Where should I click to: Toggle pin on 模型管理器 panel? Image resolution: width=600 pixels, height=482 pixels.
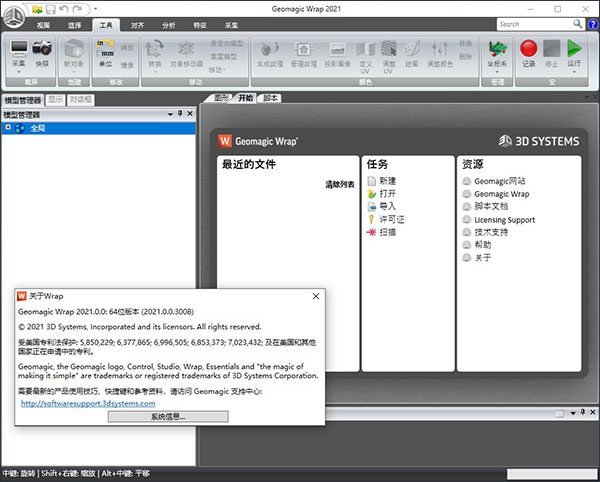pyautogui.click(x=179, y=115)
